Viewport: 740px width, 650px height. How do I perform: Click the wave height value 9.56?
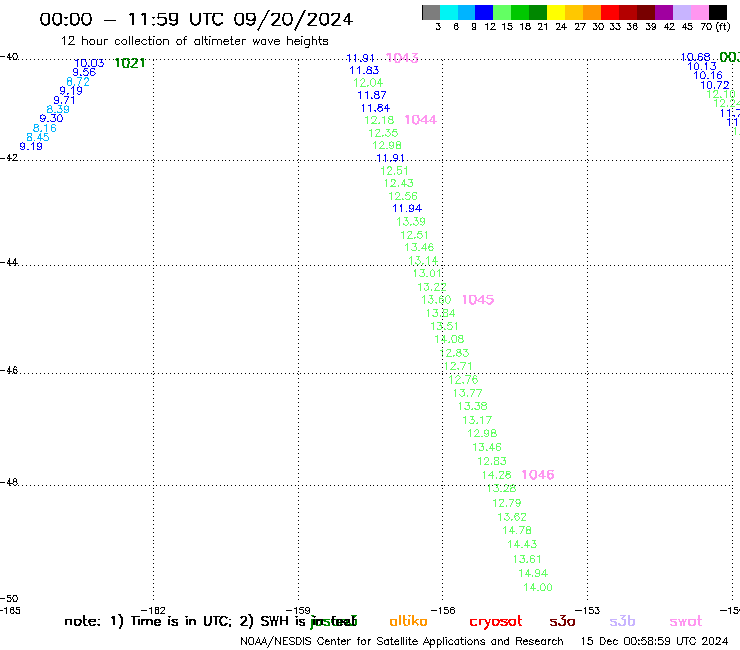click(84, 72)
